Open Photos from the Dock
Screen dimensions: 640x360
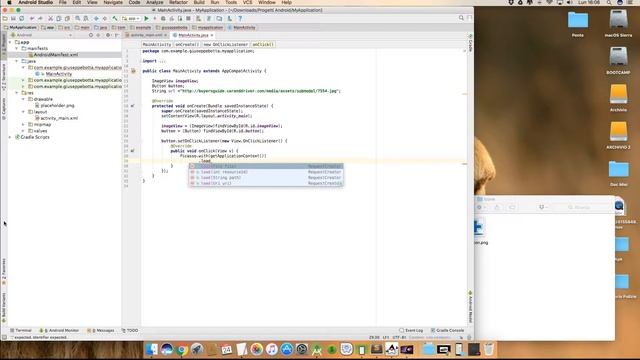257,349
